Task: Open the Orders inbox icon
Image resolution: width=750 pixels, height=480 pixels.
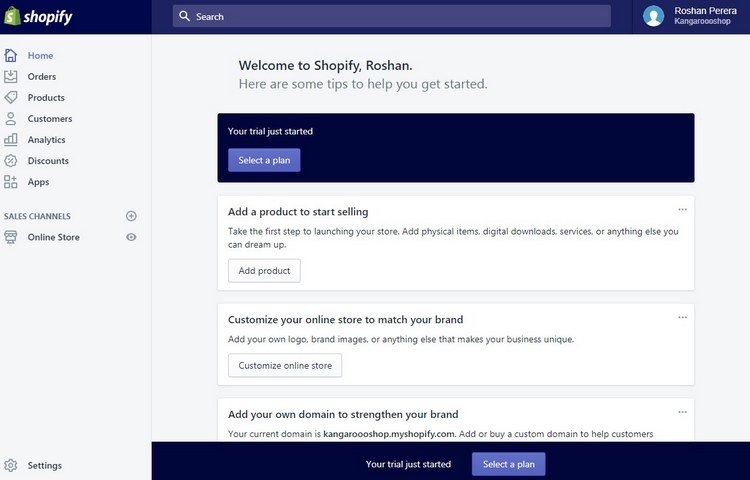Action: point(11,76)
